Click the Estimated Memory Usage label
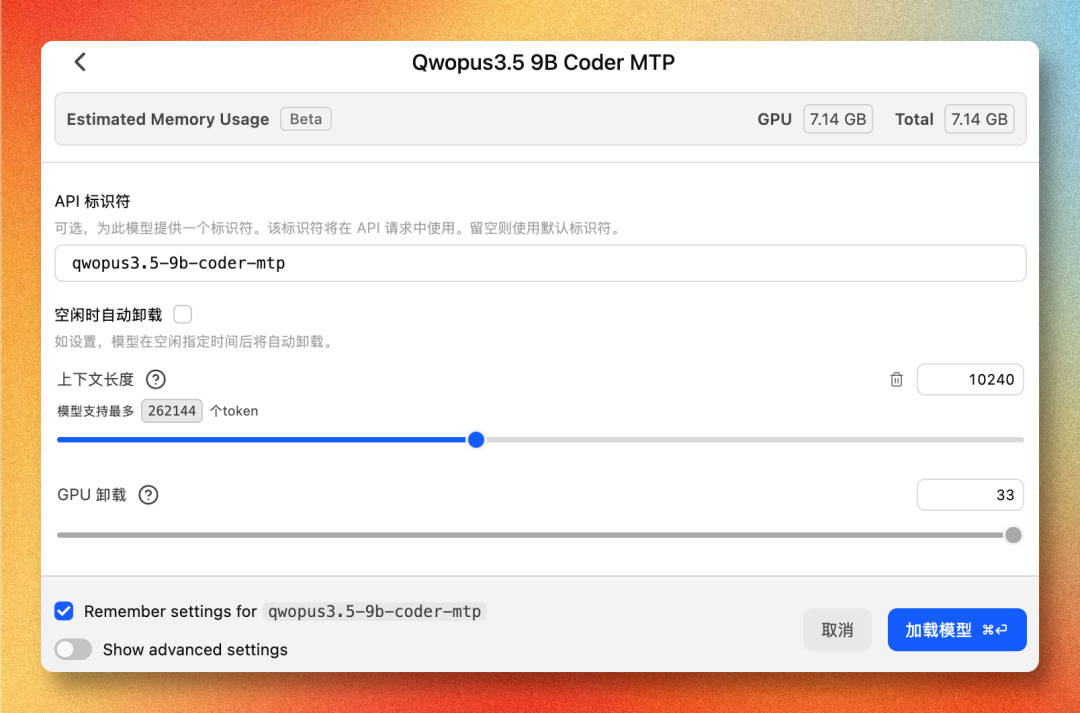This screenshot has height=713, width=1080. click(168, 119)
